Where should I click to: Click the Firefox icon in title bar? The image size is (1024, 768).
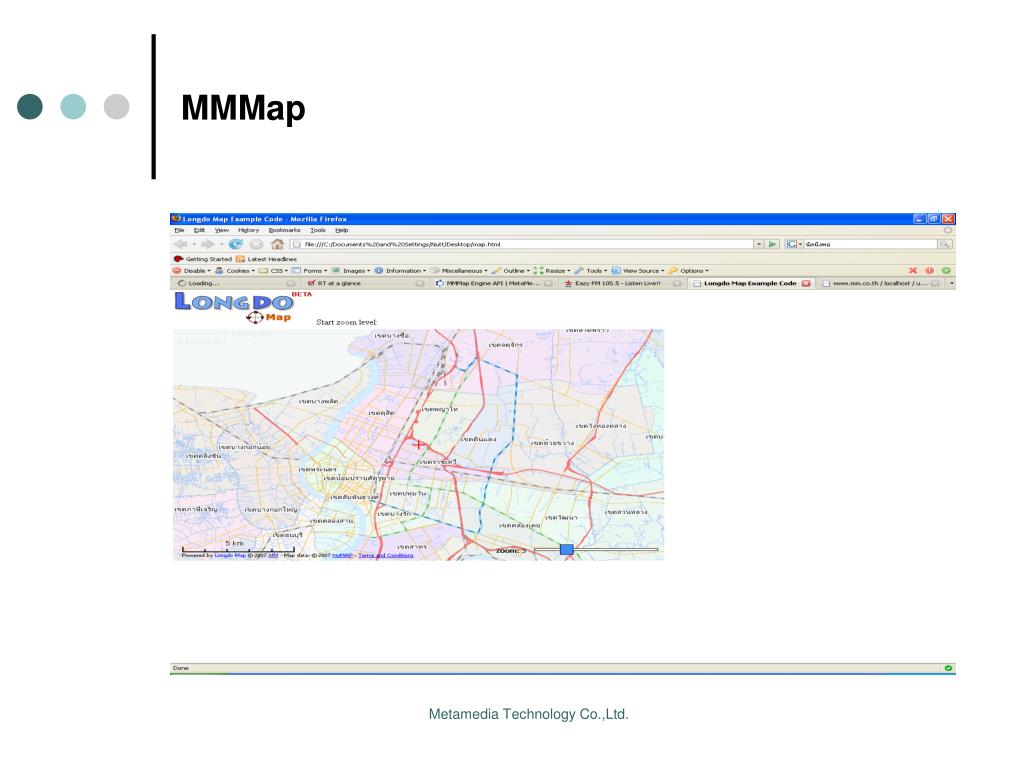pos(176,219)
